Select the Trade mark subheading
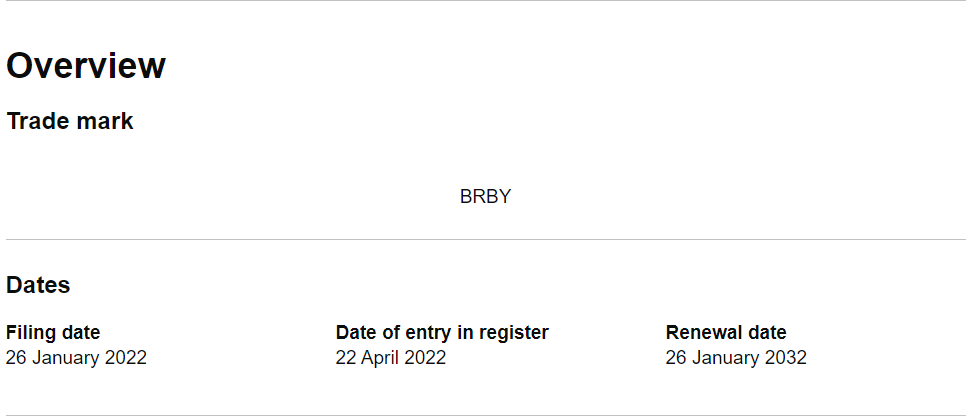This screenshot has width=967, height=417. tap(70, 122)
